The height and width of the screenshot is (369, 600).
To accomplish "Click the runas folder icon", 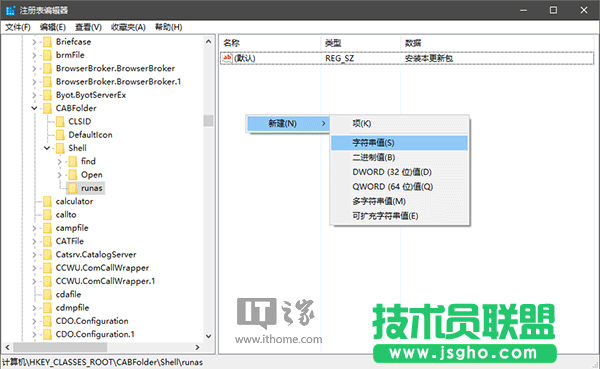I will pyautogui.click(x=73, y=188).
